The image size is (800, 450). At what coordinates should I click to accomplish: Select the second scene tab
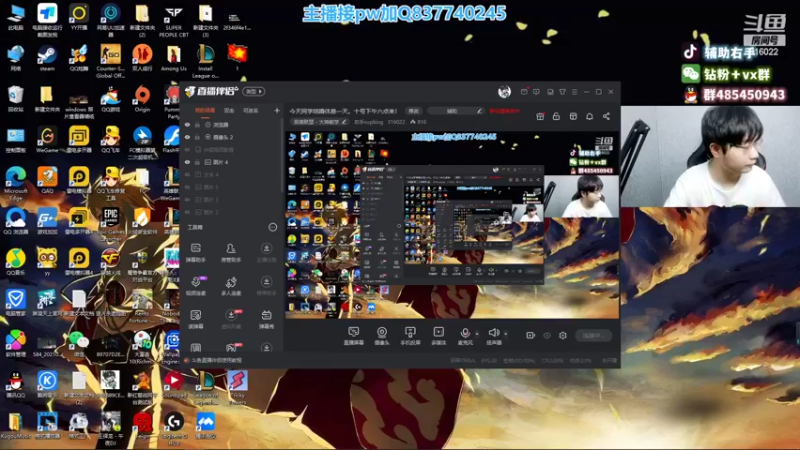(229, 110)
